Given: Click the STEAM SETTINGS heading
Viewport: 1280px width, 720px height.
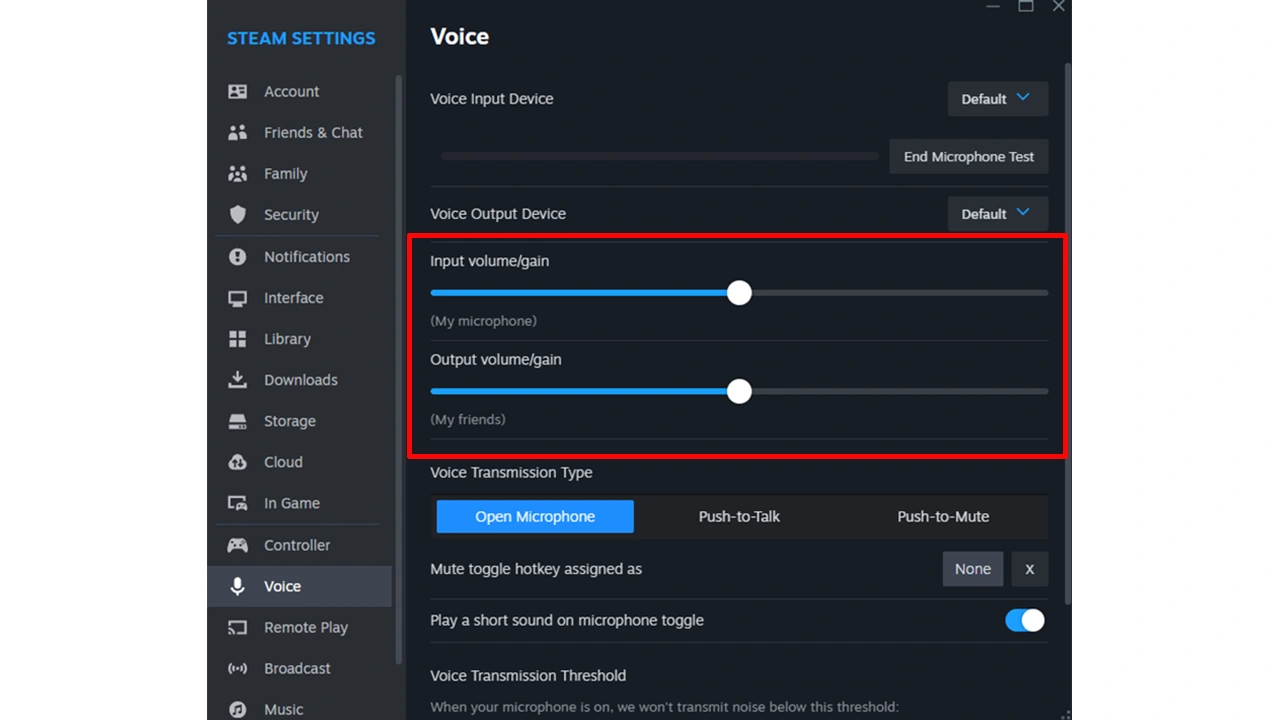Looking at the screenshot, I should point(301,38).
